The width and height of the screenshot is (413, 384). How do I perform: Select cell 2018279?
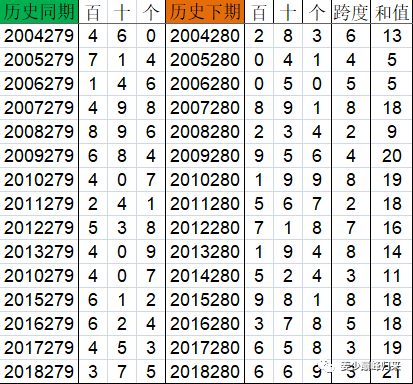39,371
